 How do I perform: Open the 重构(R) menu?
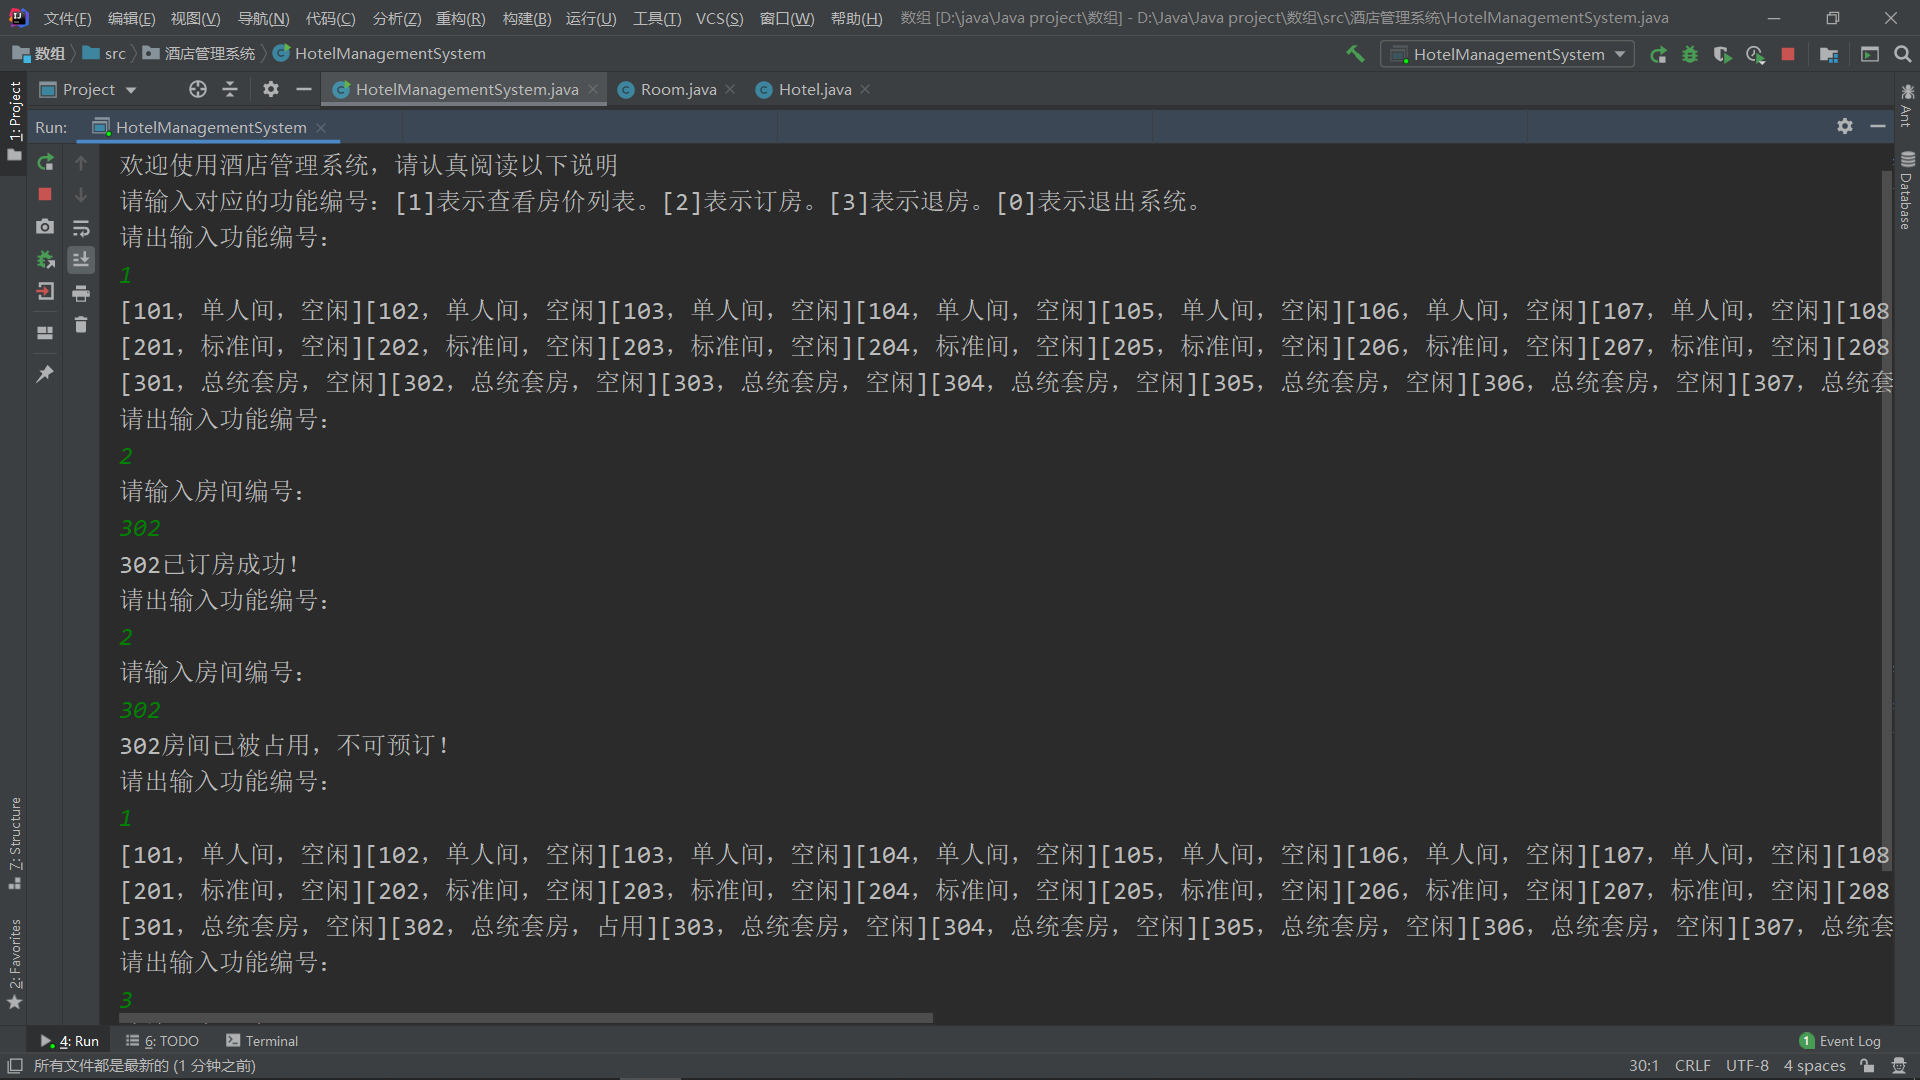pyautogui.click(x=460, y=18)
